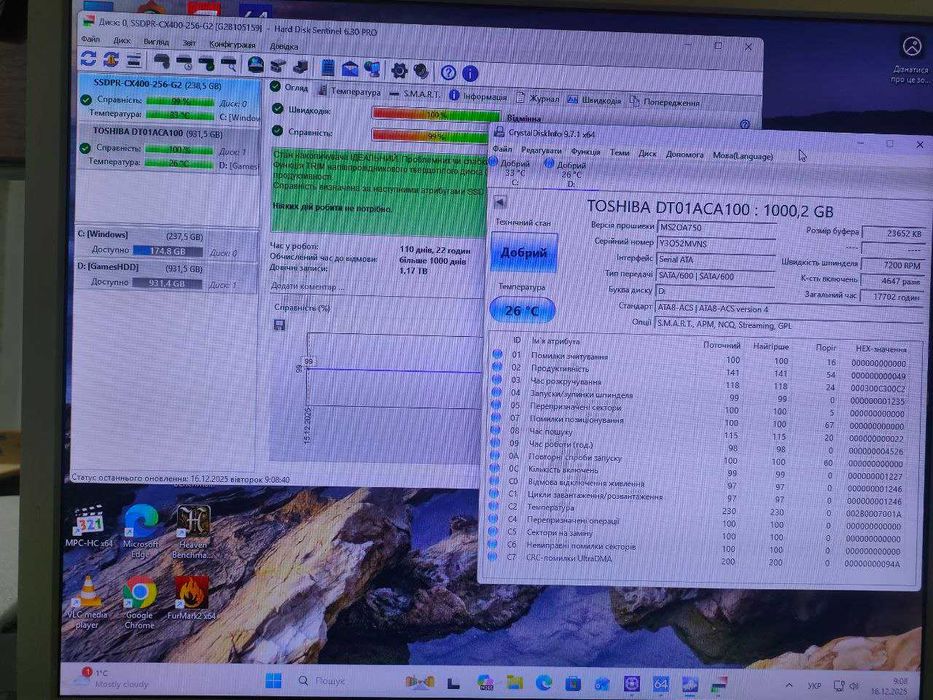
Task: Open the gear configuration icon in Hard Disk Sentinel
Action: pos(399,71)
